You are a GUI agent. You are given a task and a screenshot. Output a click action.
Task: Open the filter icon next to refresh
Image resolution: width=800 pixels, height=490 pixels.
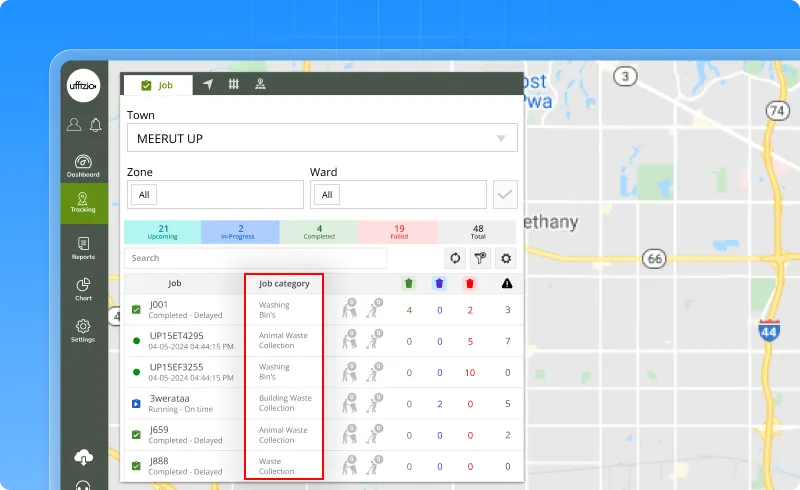pos(480,258)
